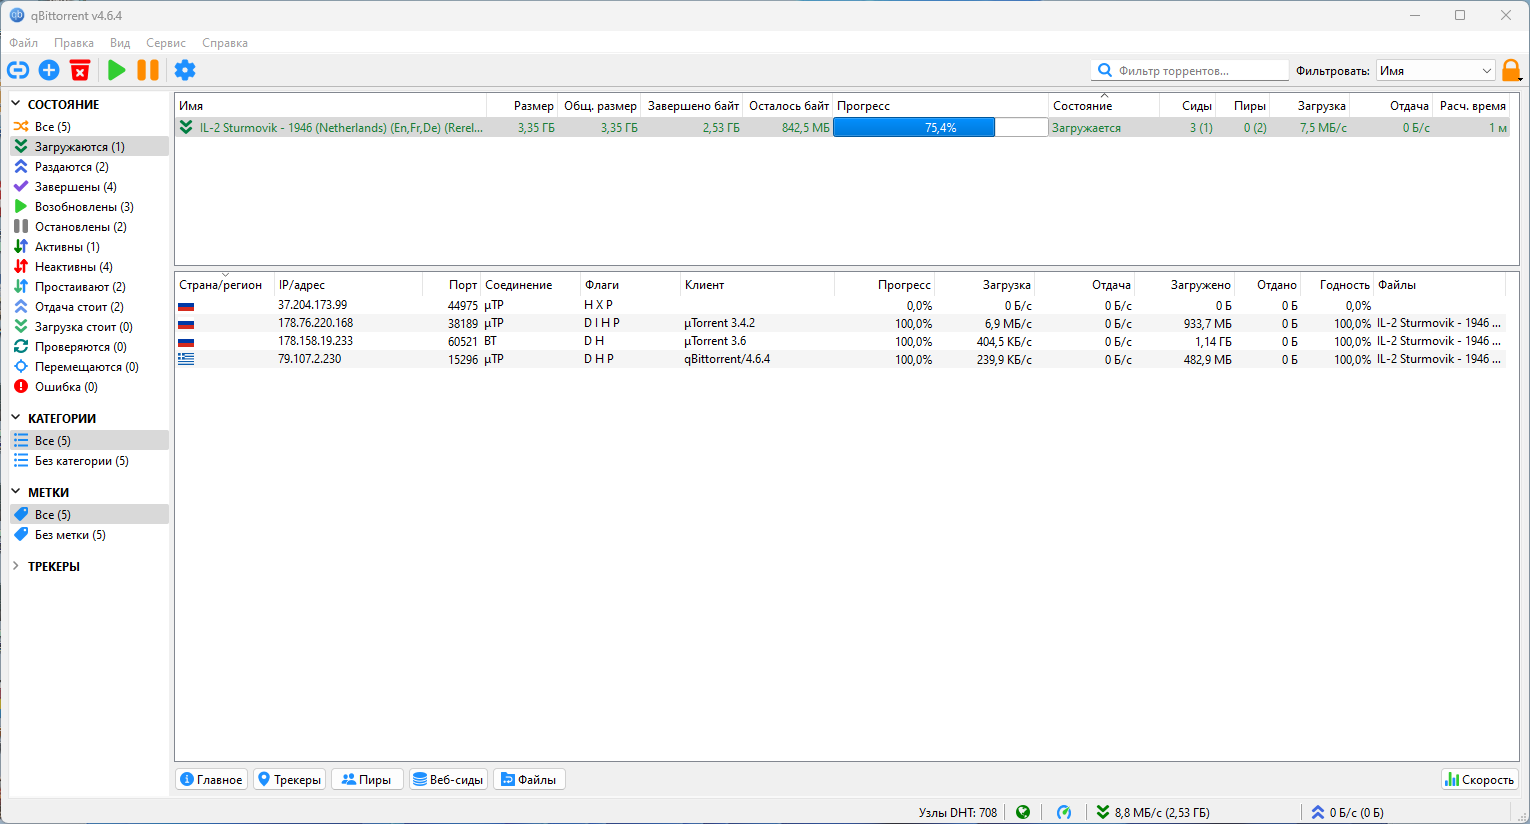Click the search magnifier icon in filter
Viewport: 1530px width, 824px height.
pyautogui.click(x=1105, y=70)
